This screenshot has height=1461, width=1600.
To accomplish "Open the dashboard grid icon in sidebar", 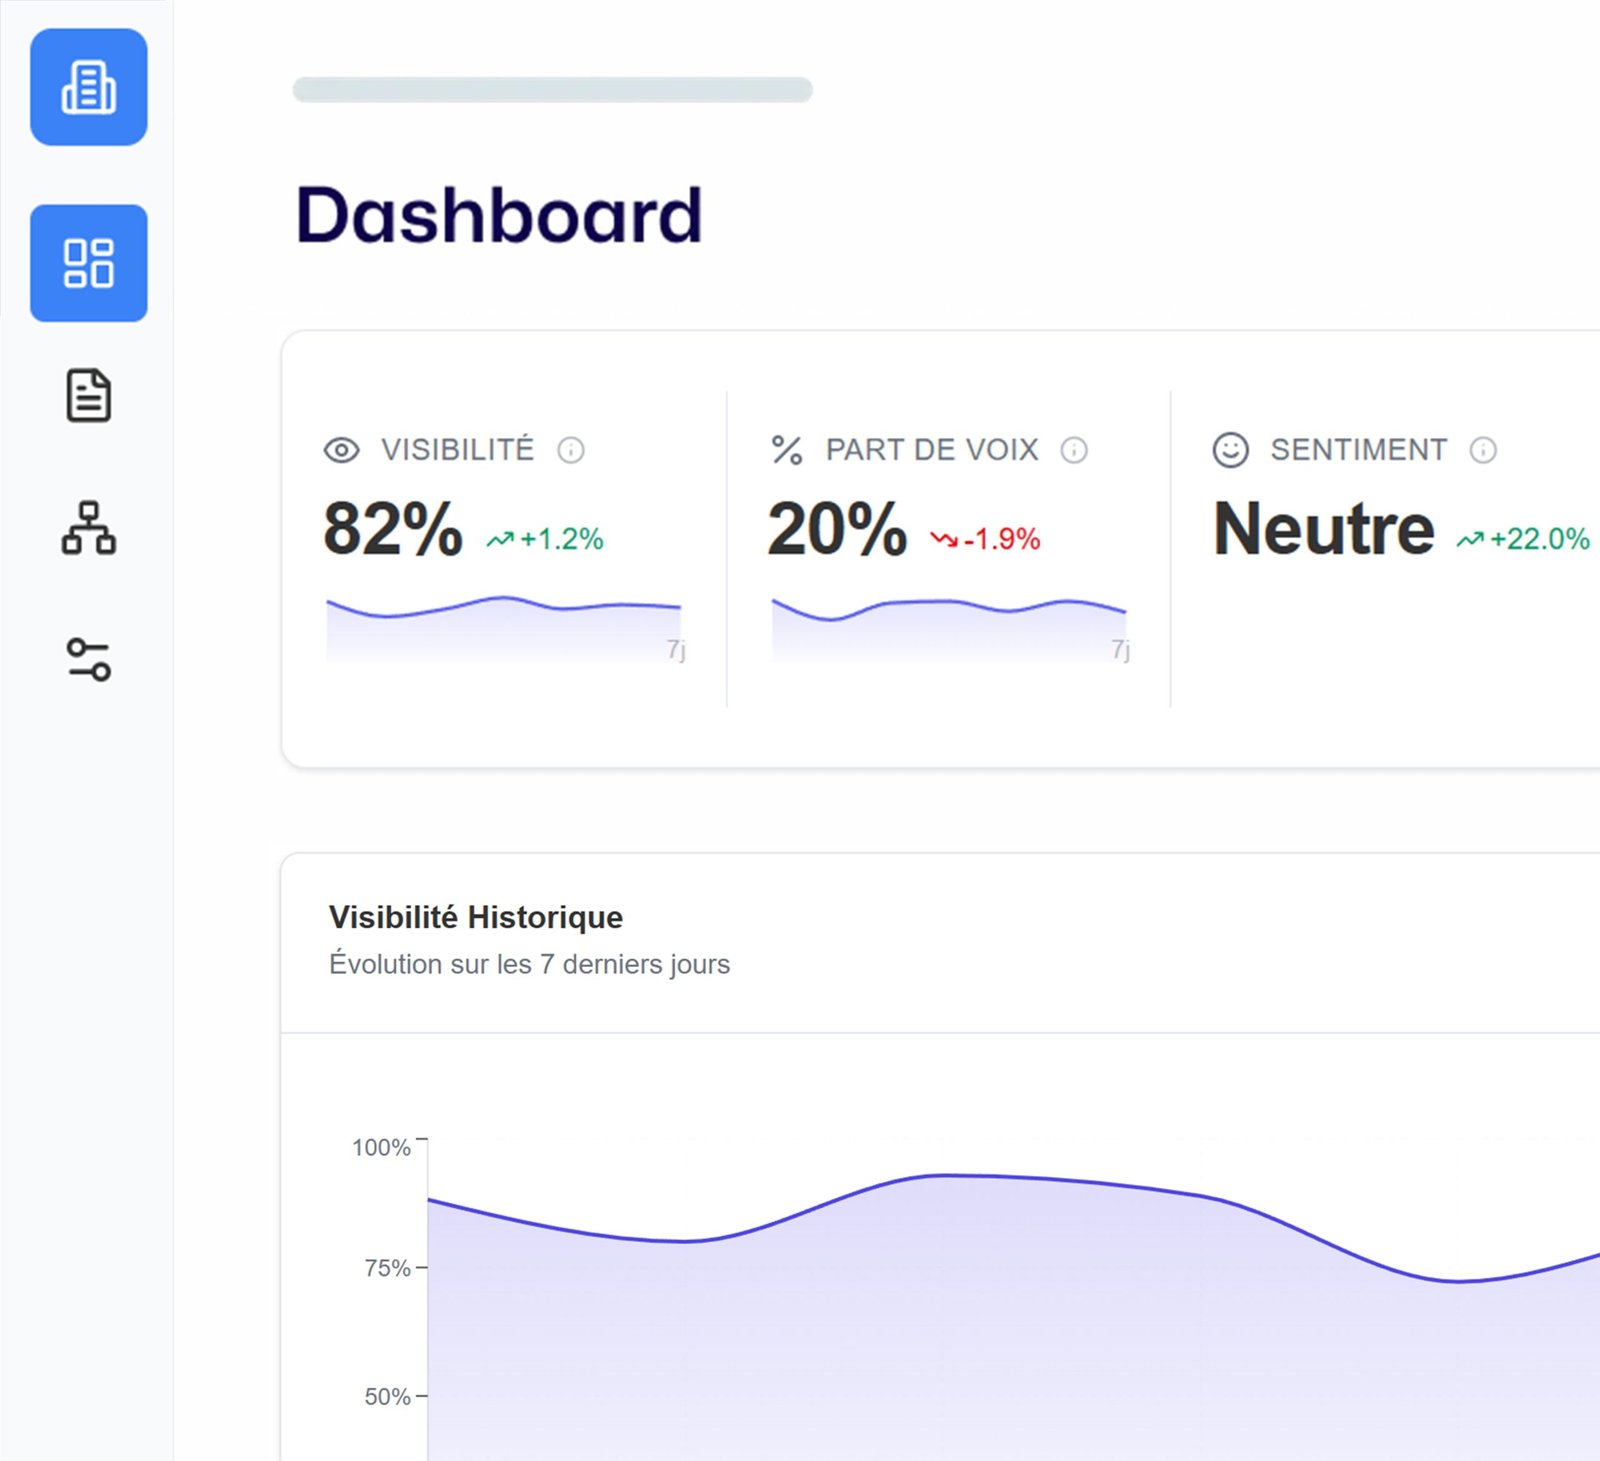I will [x=89, y=263].
